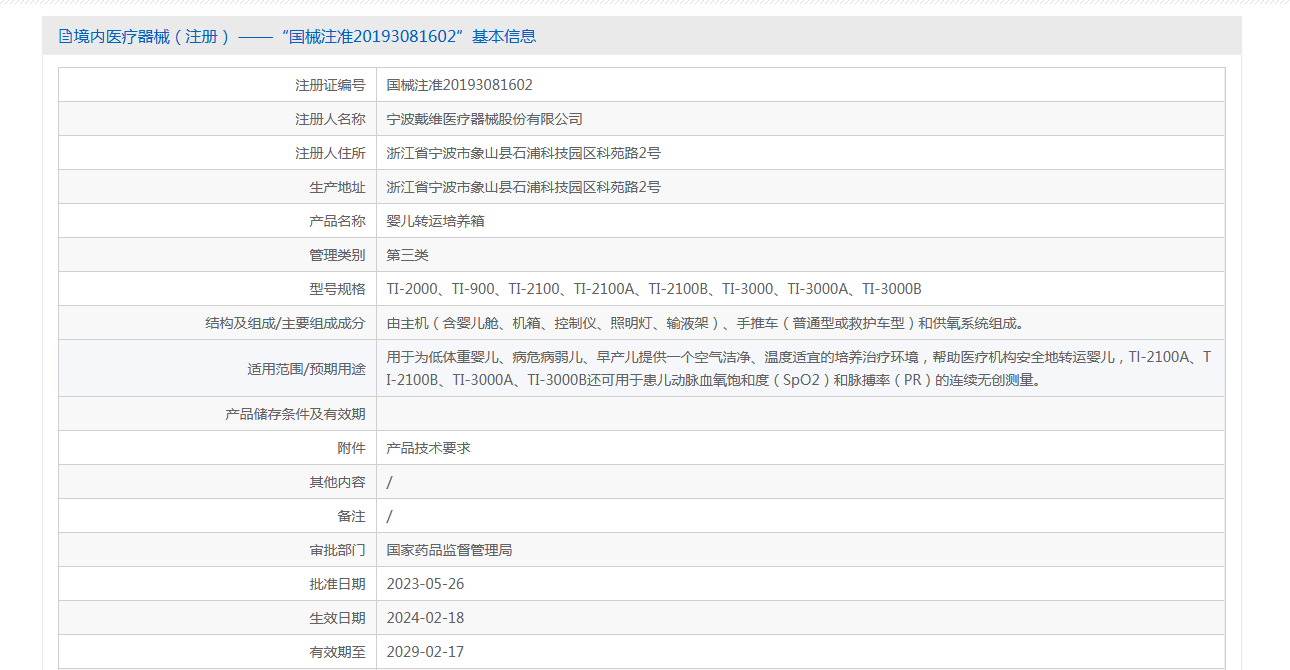Image resolution: width=1290 pixels, height=670 pixels.
Task: Select the address value in the 注册人住所 row
Action: 524,153
